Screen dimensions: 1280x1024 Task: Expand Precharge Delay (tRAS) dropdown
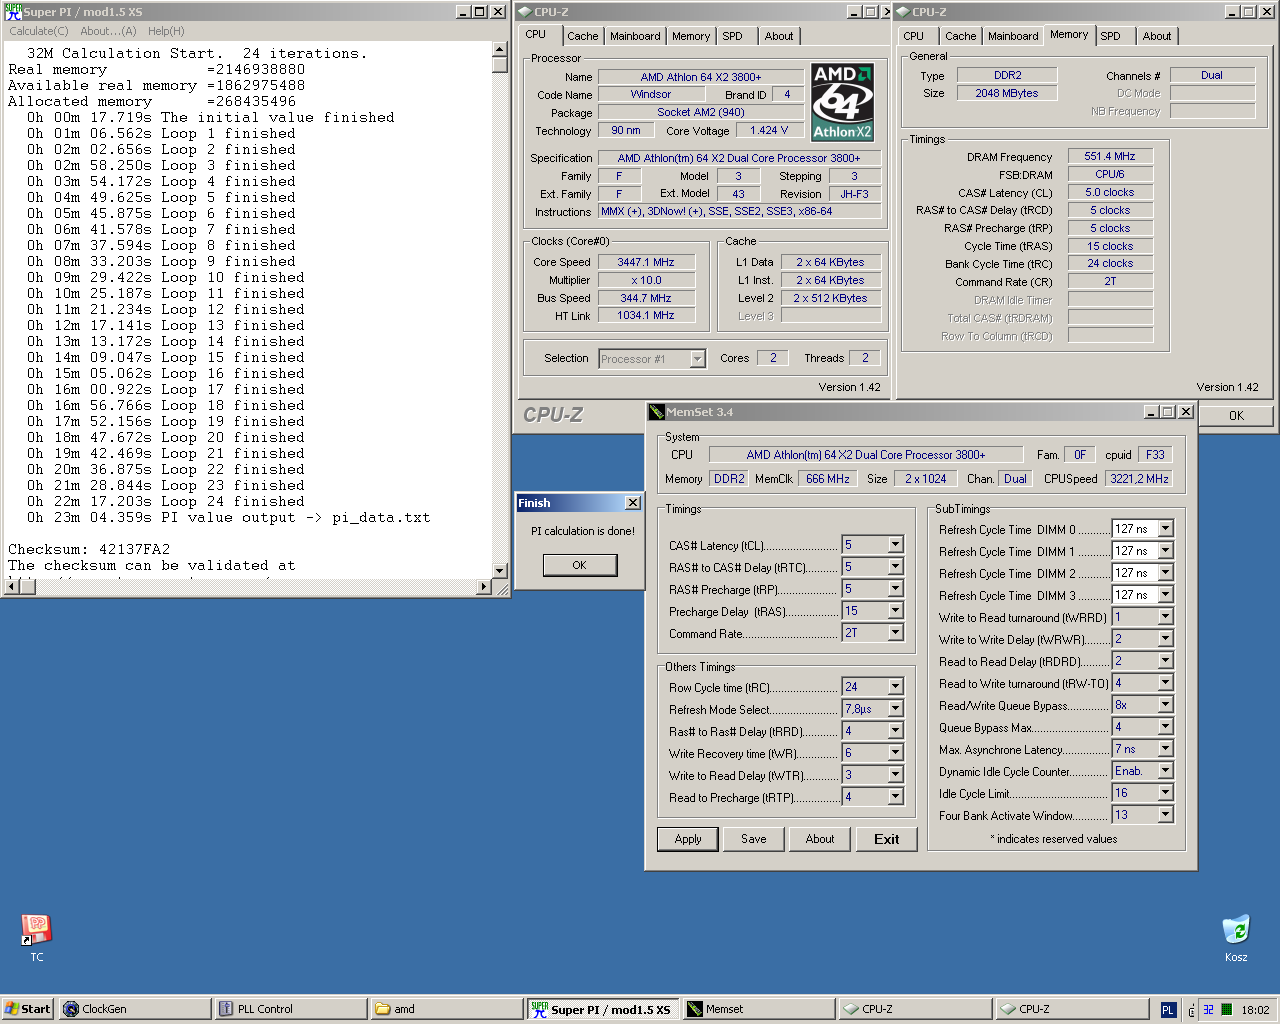click(895, 611)
